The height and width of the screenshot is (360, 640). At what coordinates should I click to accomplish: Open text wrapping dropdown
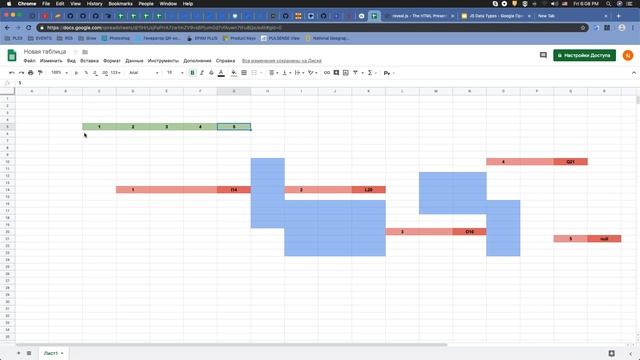pos(299,73)
